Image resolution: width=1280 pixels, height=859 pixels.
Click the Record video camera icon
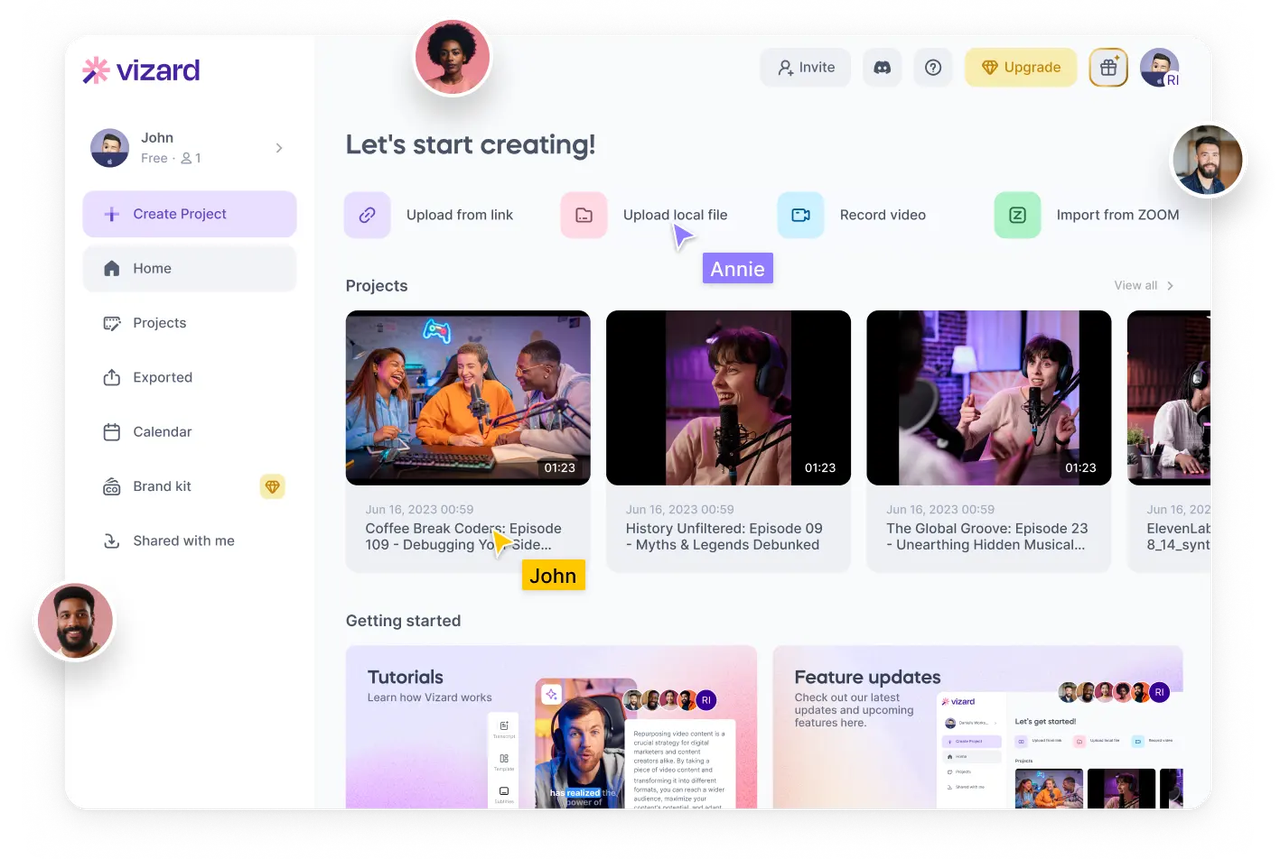click(800, 215)
